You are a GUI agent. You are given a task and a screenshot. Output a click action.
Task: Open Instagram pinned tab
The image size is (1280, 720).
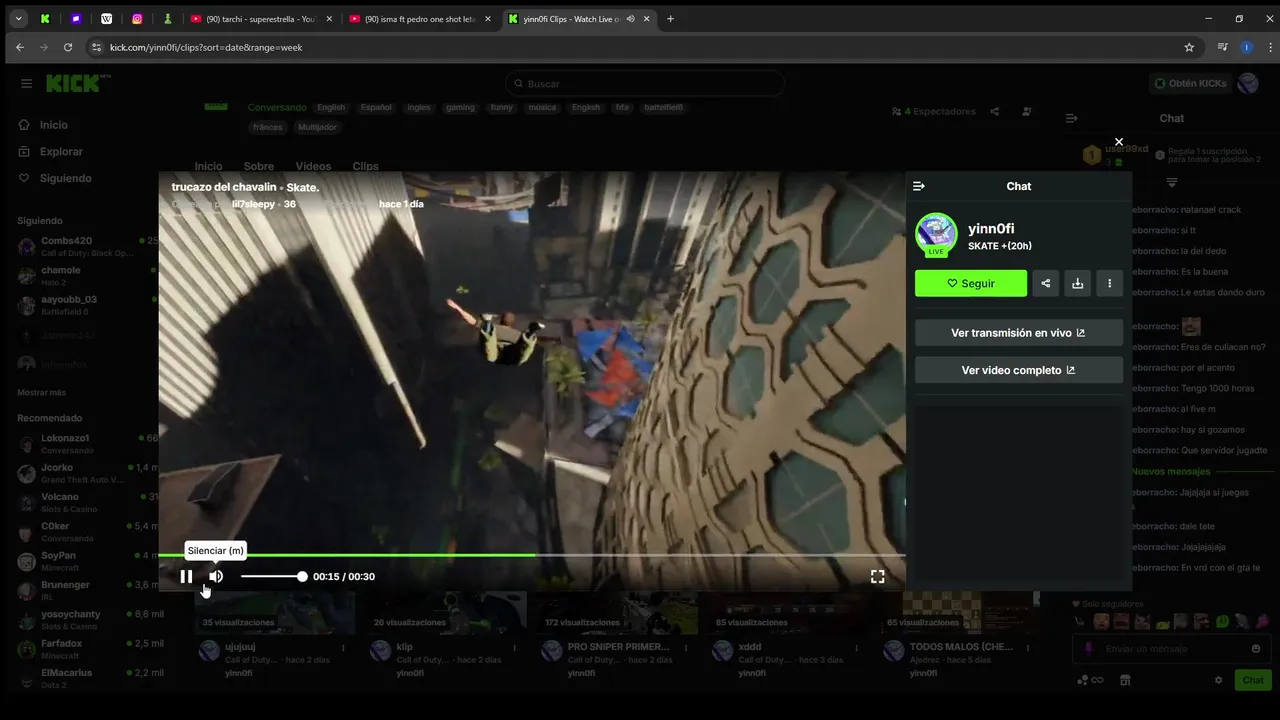[137, 19]
